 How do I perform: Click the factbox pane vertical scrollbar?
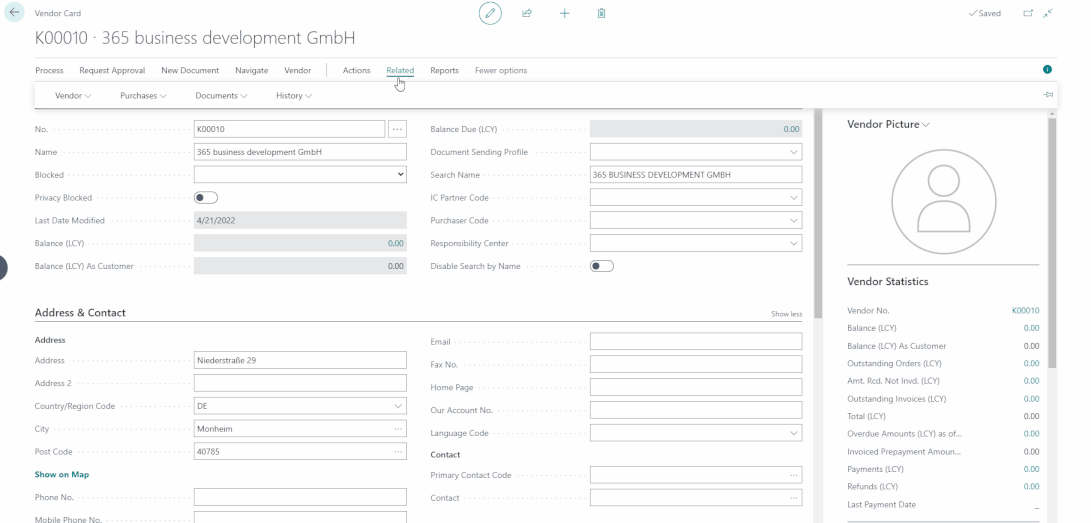point(1052,243)
